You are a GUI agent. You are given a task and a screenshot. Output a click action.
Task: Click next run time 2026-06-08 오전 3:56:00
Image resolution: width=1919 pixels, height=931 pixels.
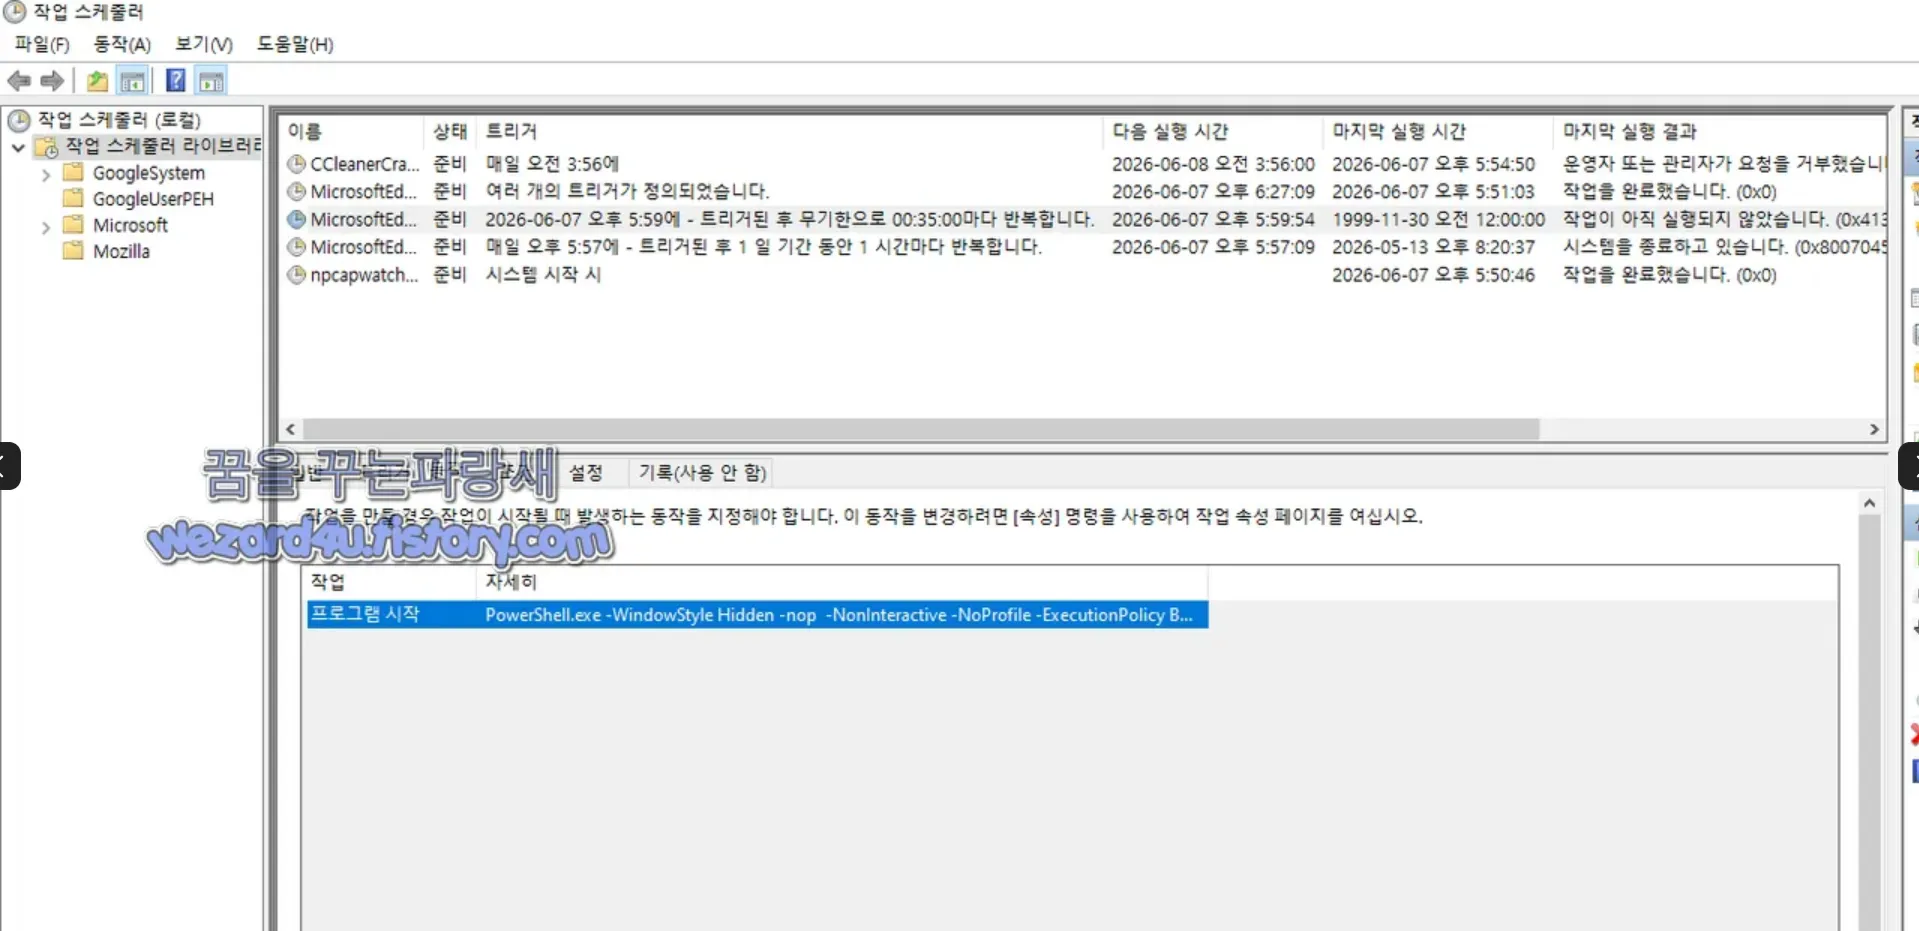pos(1213,164)
